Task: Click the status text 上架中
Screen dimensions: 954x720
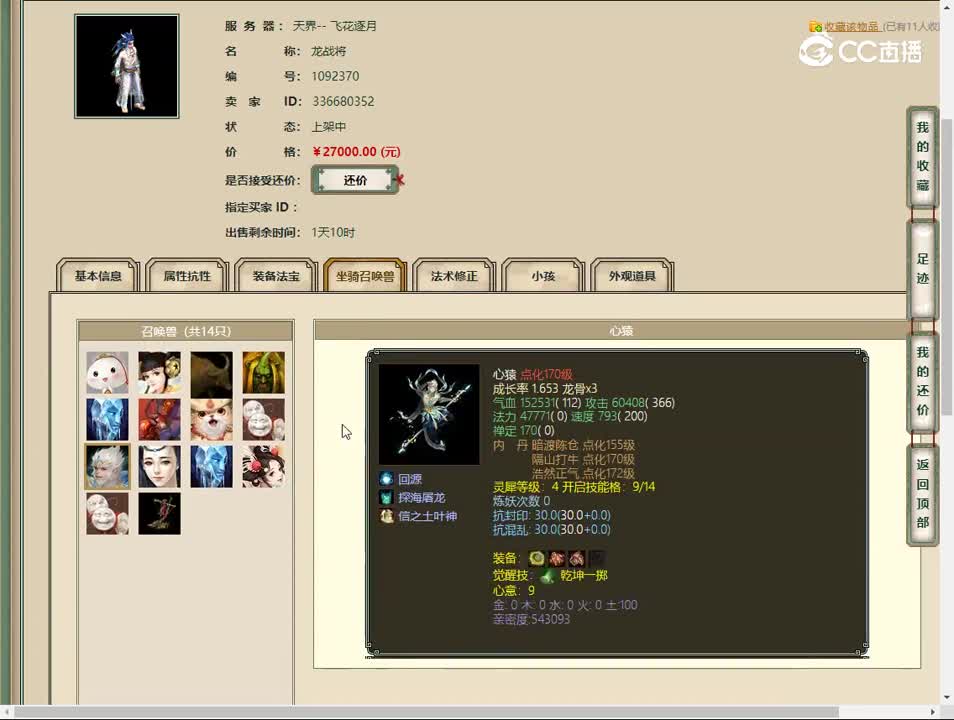Action: pyautogui.click(x=329, y=127)
